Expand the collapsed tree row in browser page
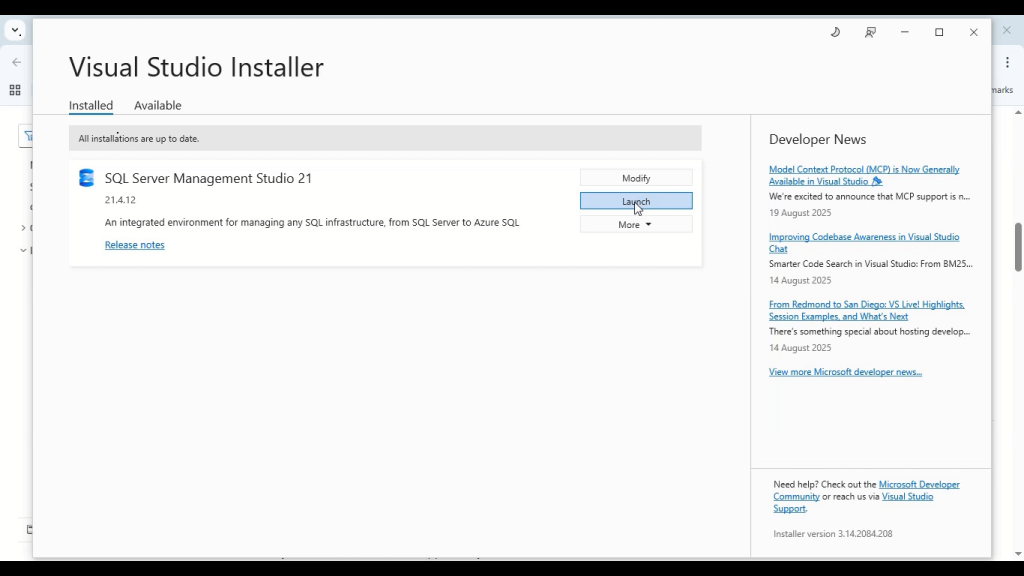Screen dimensions: 1024x576 click(x=24, y=228)
